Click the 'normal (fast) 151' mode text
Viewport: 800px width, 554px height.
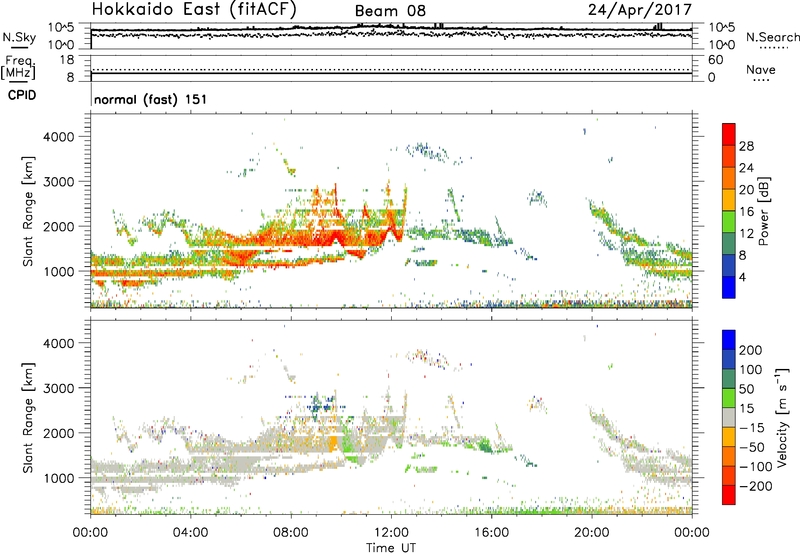(151, 99)
